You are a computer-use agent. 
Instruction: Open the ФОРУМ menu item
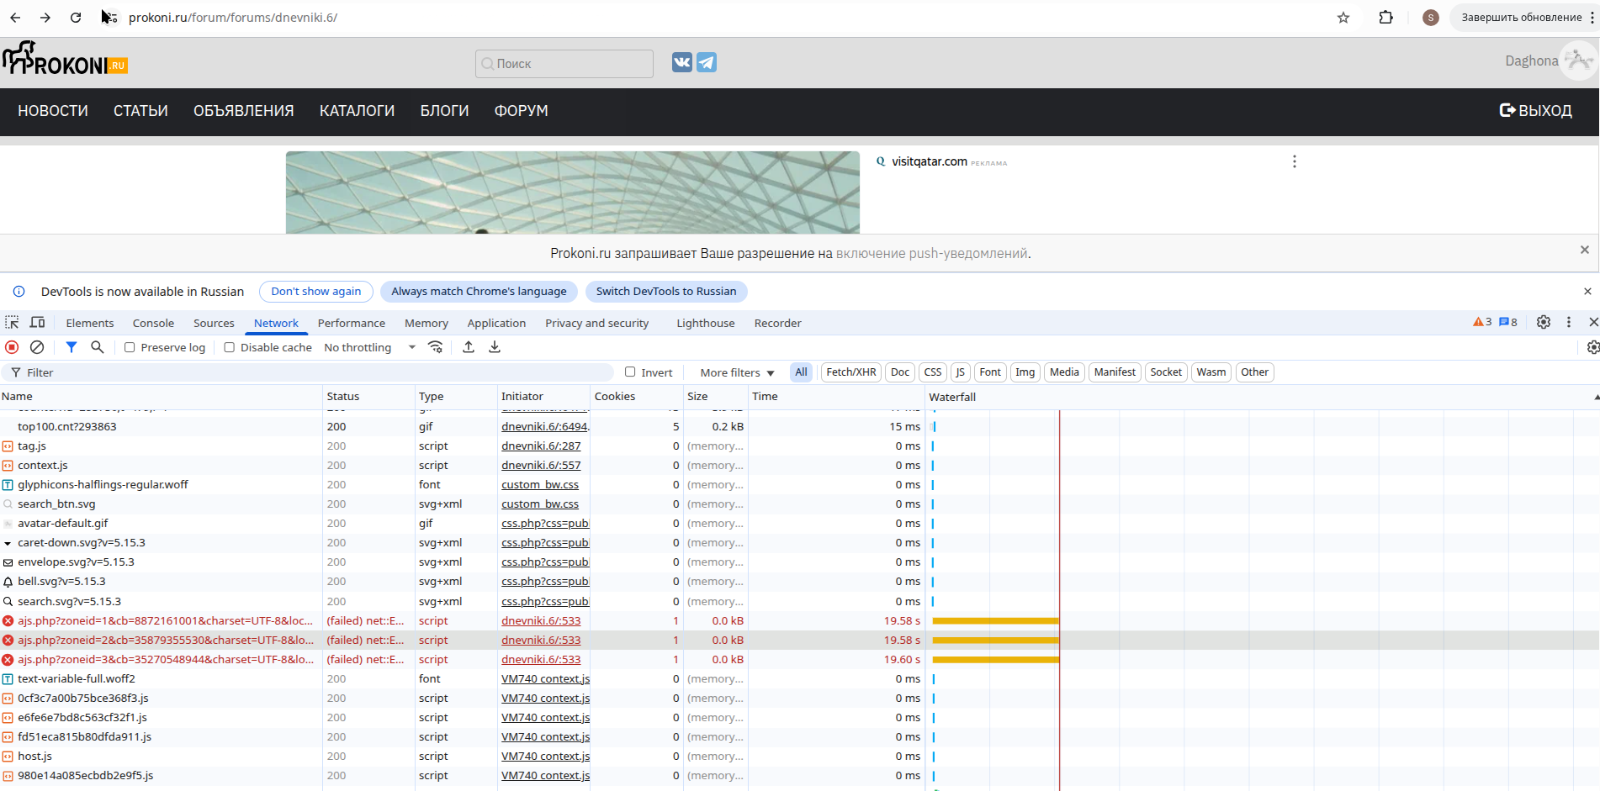[521, 111]
